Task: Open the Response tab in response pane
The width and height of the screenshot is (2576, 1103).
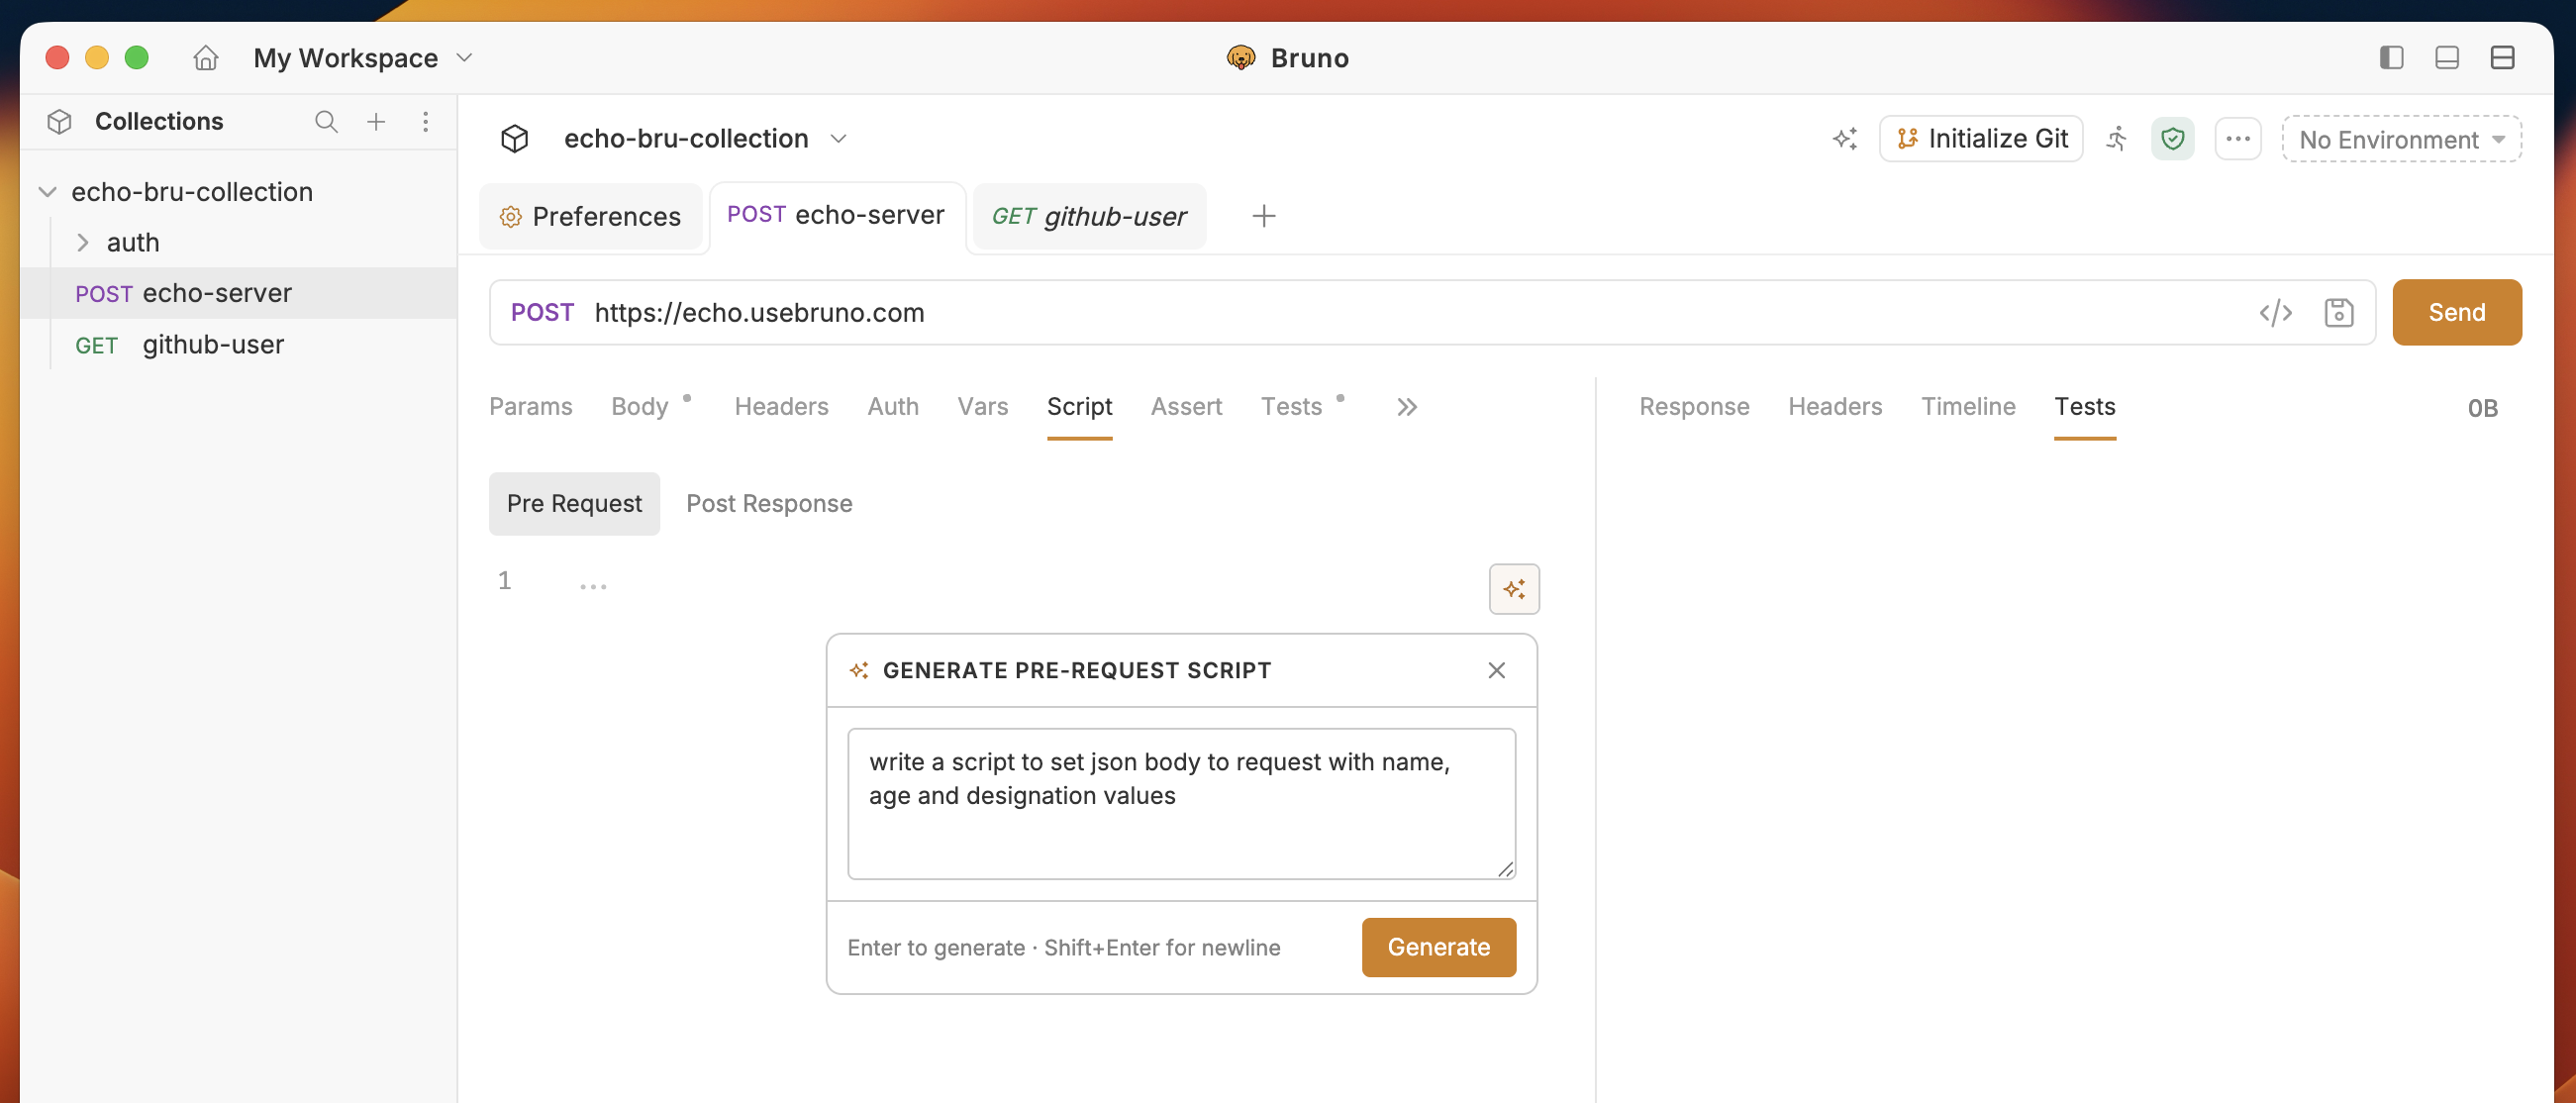Action: click(1694, 406)
